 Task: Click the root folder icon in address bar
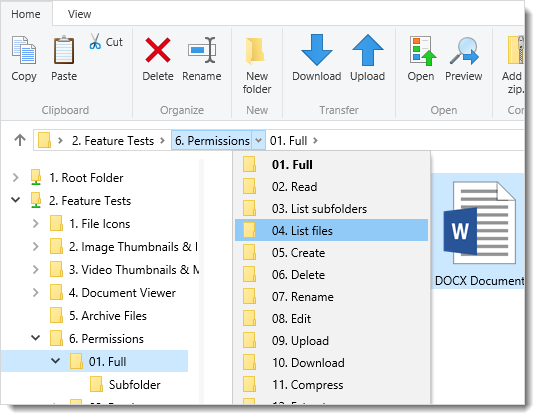[x=44, y=140]
